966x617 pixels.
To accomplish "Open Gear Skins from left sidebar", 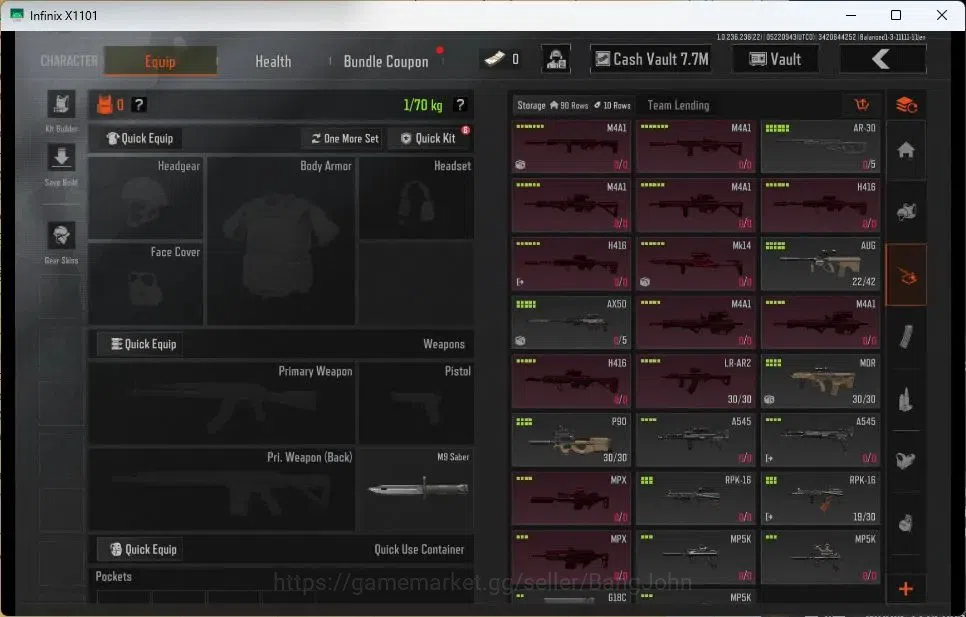I will pyautogui.click(x=61, y=236).
